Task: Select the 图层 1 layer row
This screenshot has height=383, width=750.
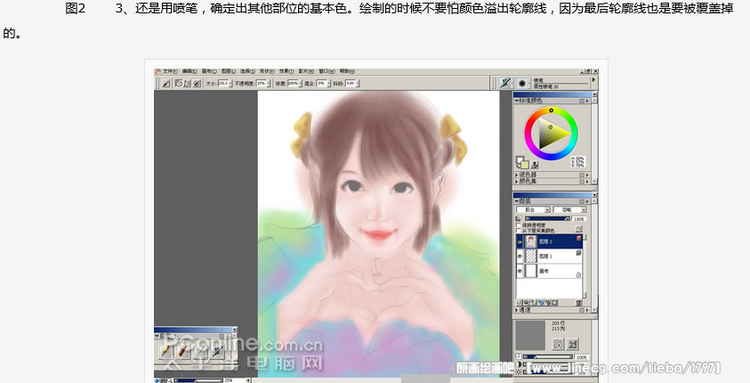Action: [549, 256]
